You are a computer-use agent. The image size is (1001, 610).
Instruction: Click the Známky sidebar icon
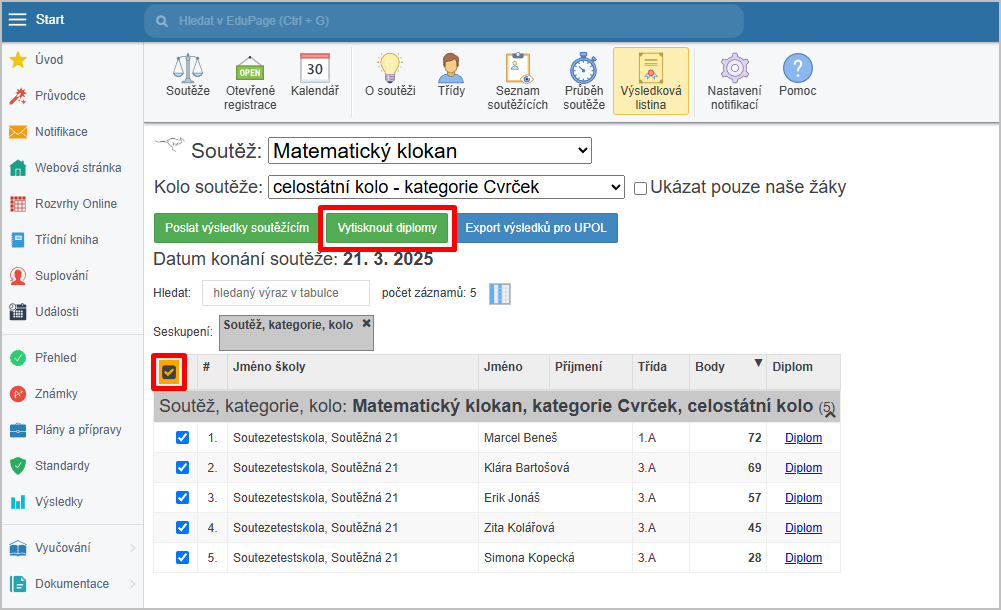(x=18, y=394)
